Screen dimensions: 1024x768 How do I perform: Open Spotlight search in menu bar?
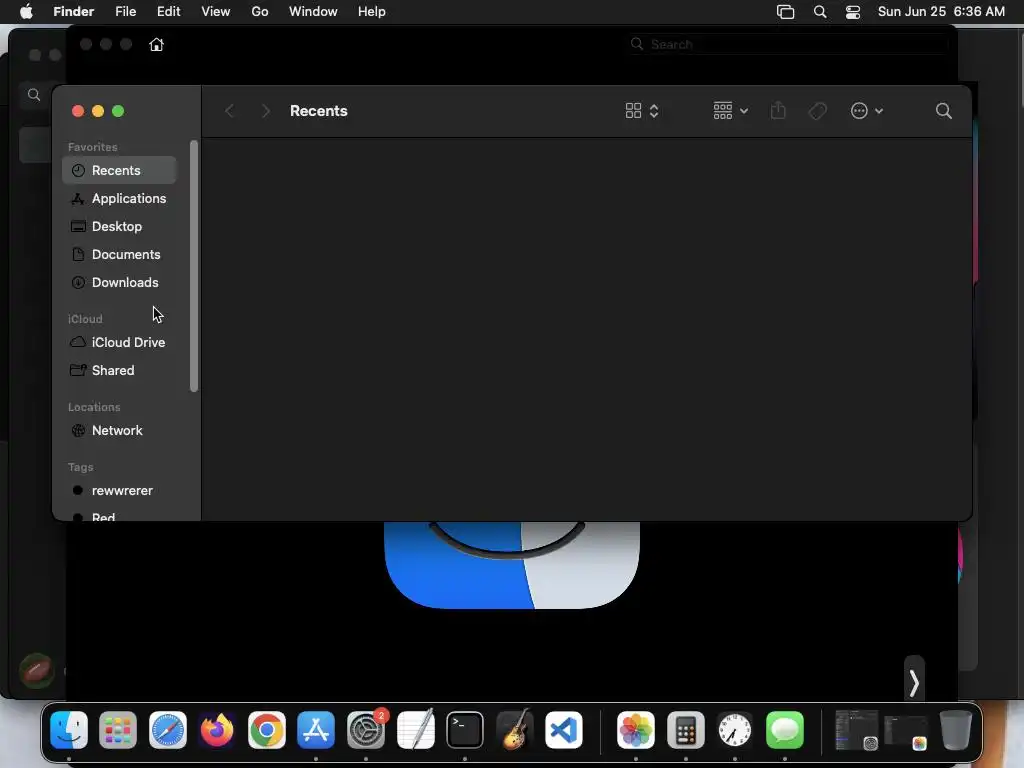820,12
